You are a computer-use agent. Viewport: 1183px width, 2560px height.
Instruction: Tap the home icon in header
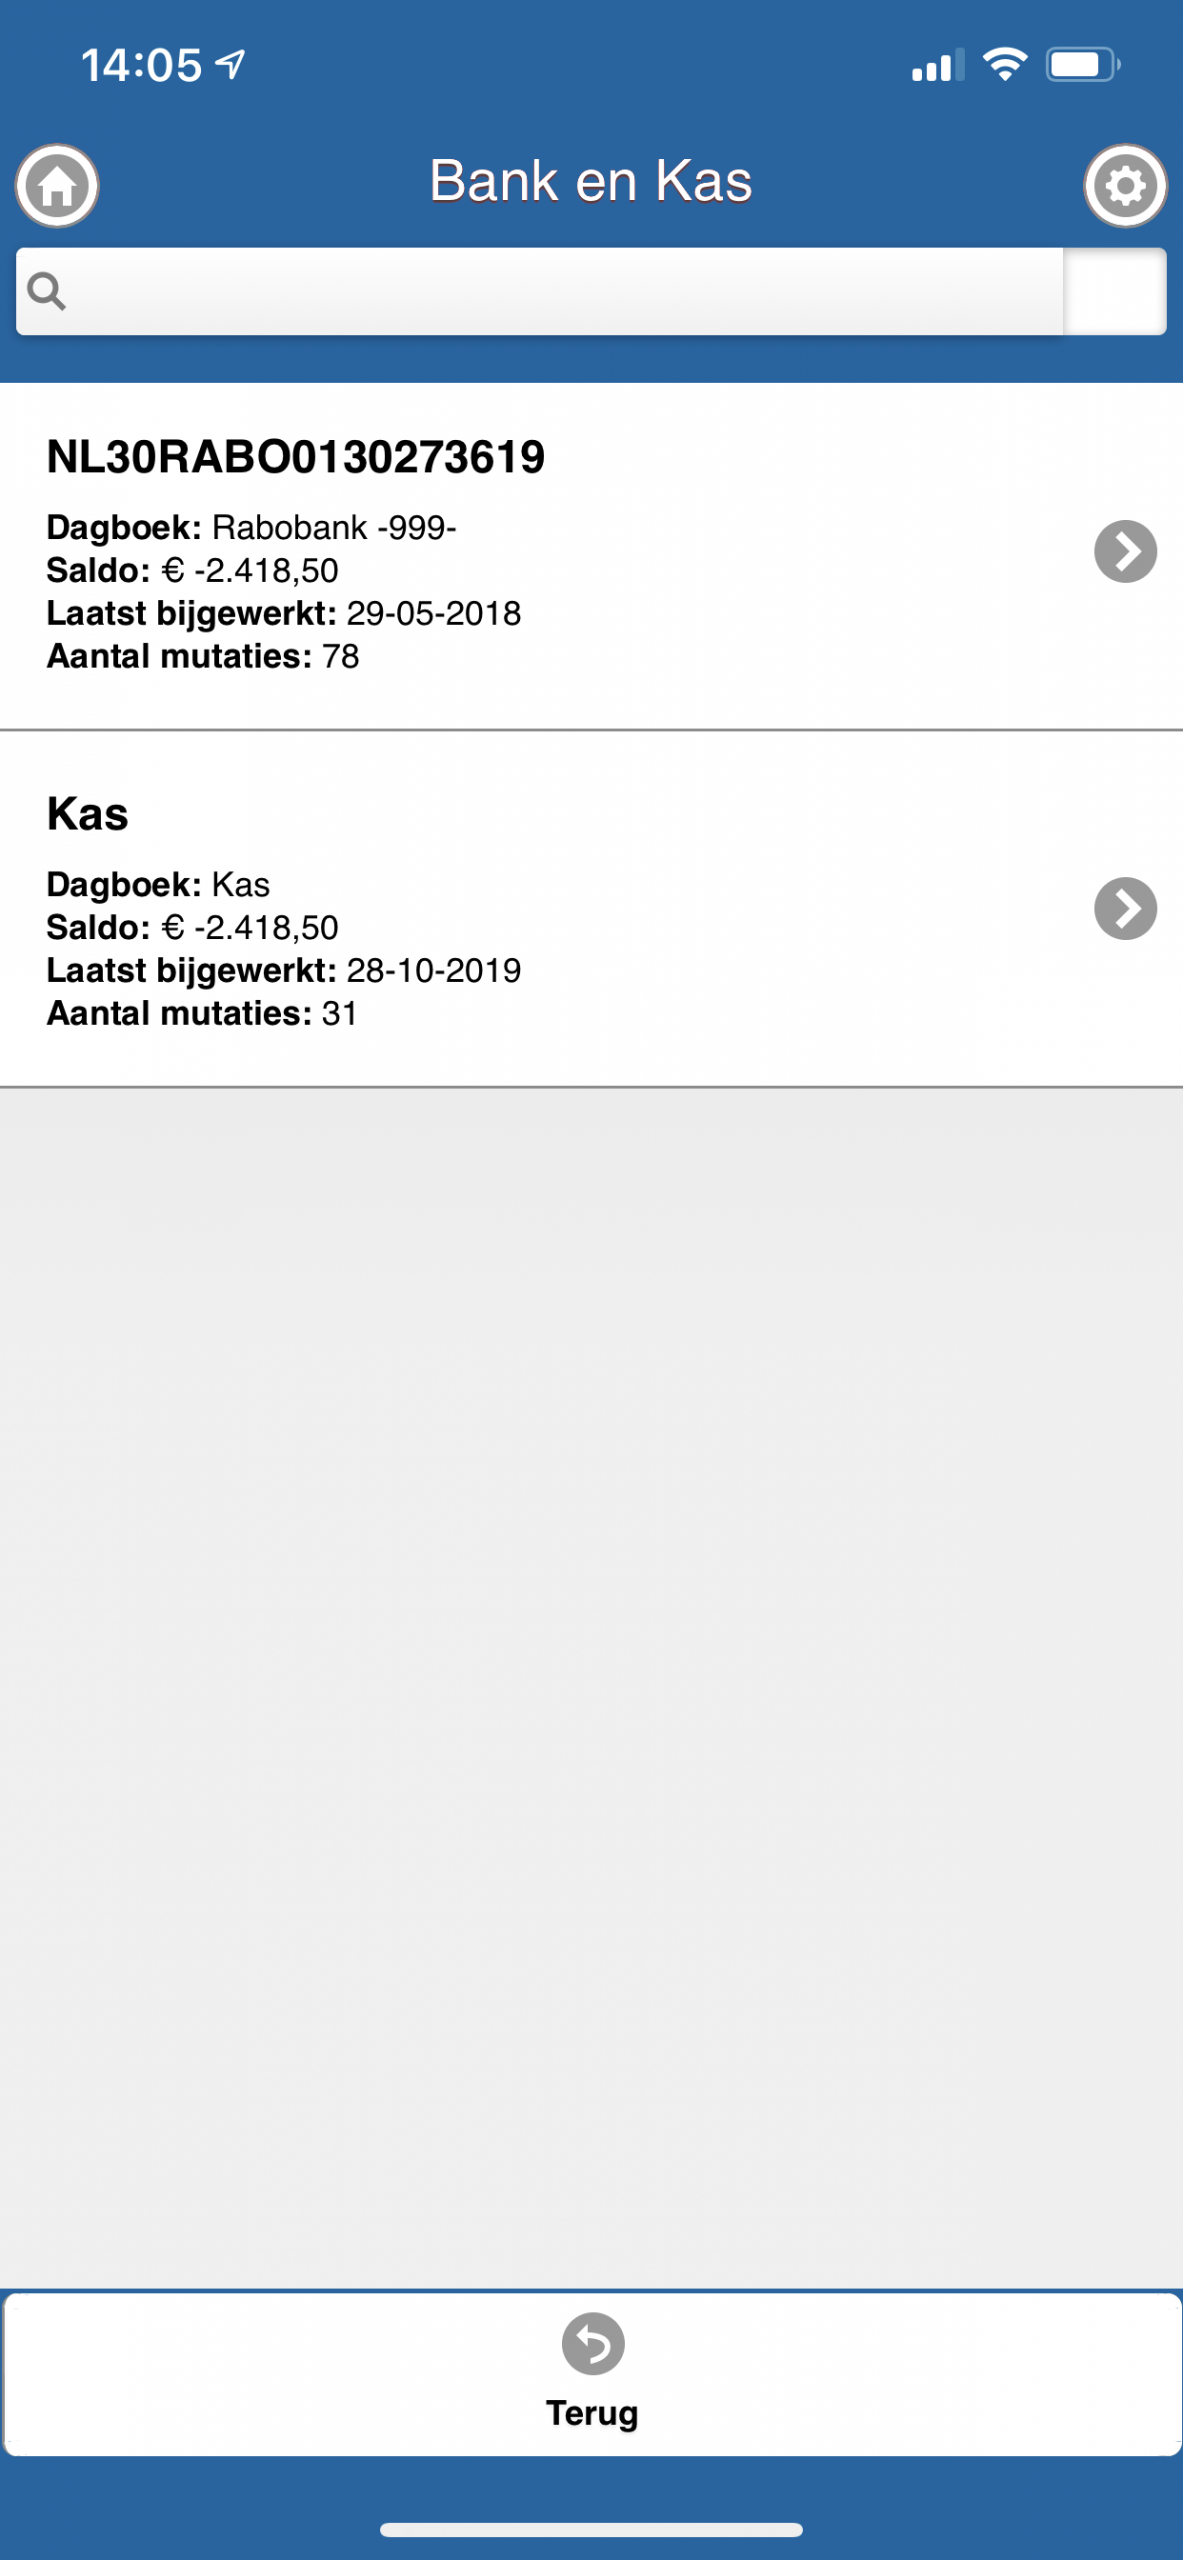coord(57,186)
